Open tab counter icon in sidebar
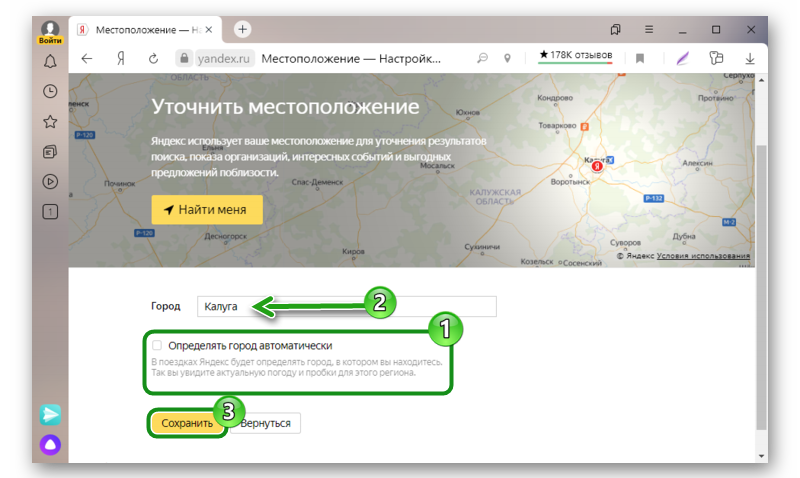This screenshot has height=478, width=800. pos(50,212)
